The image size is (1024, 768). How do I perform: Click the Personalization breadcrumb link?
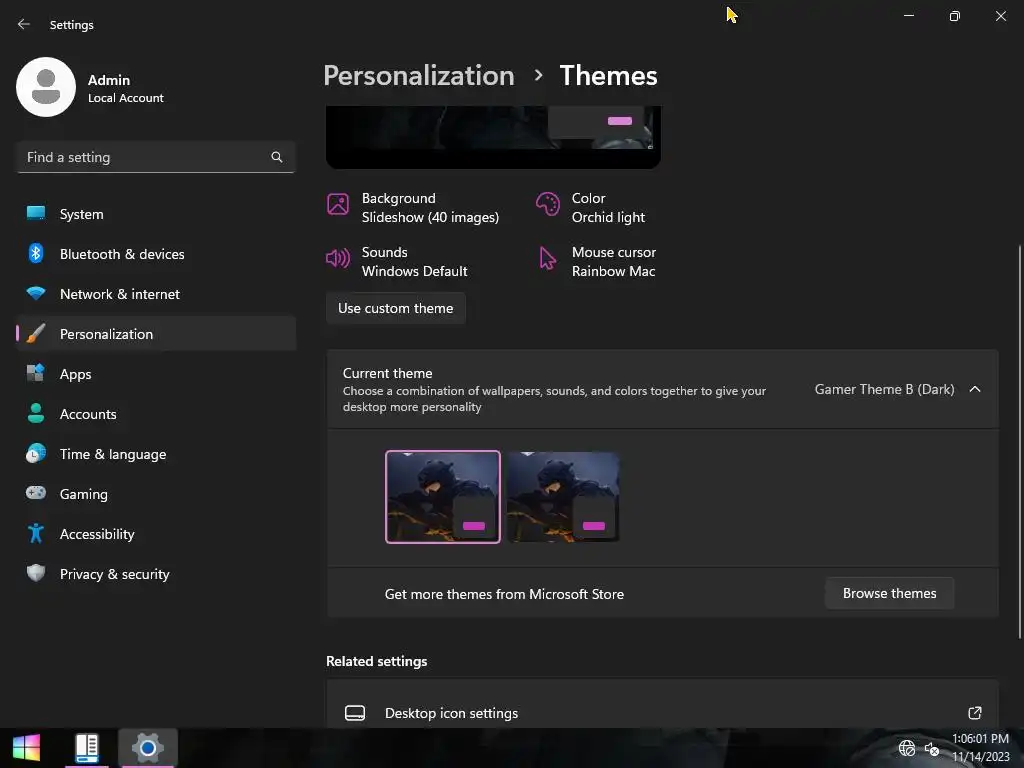(x=419, y=75)
